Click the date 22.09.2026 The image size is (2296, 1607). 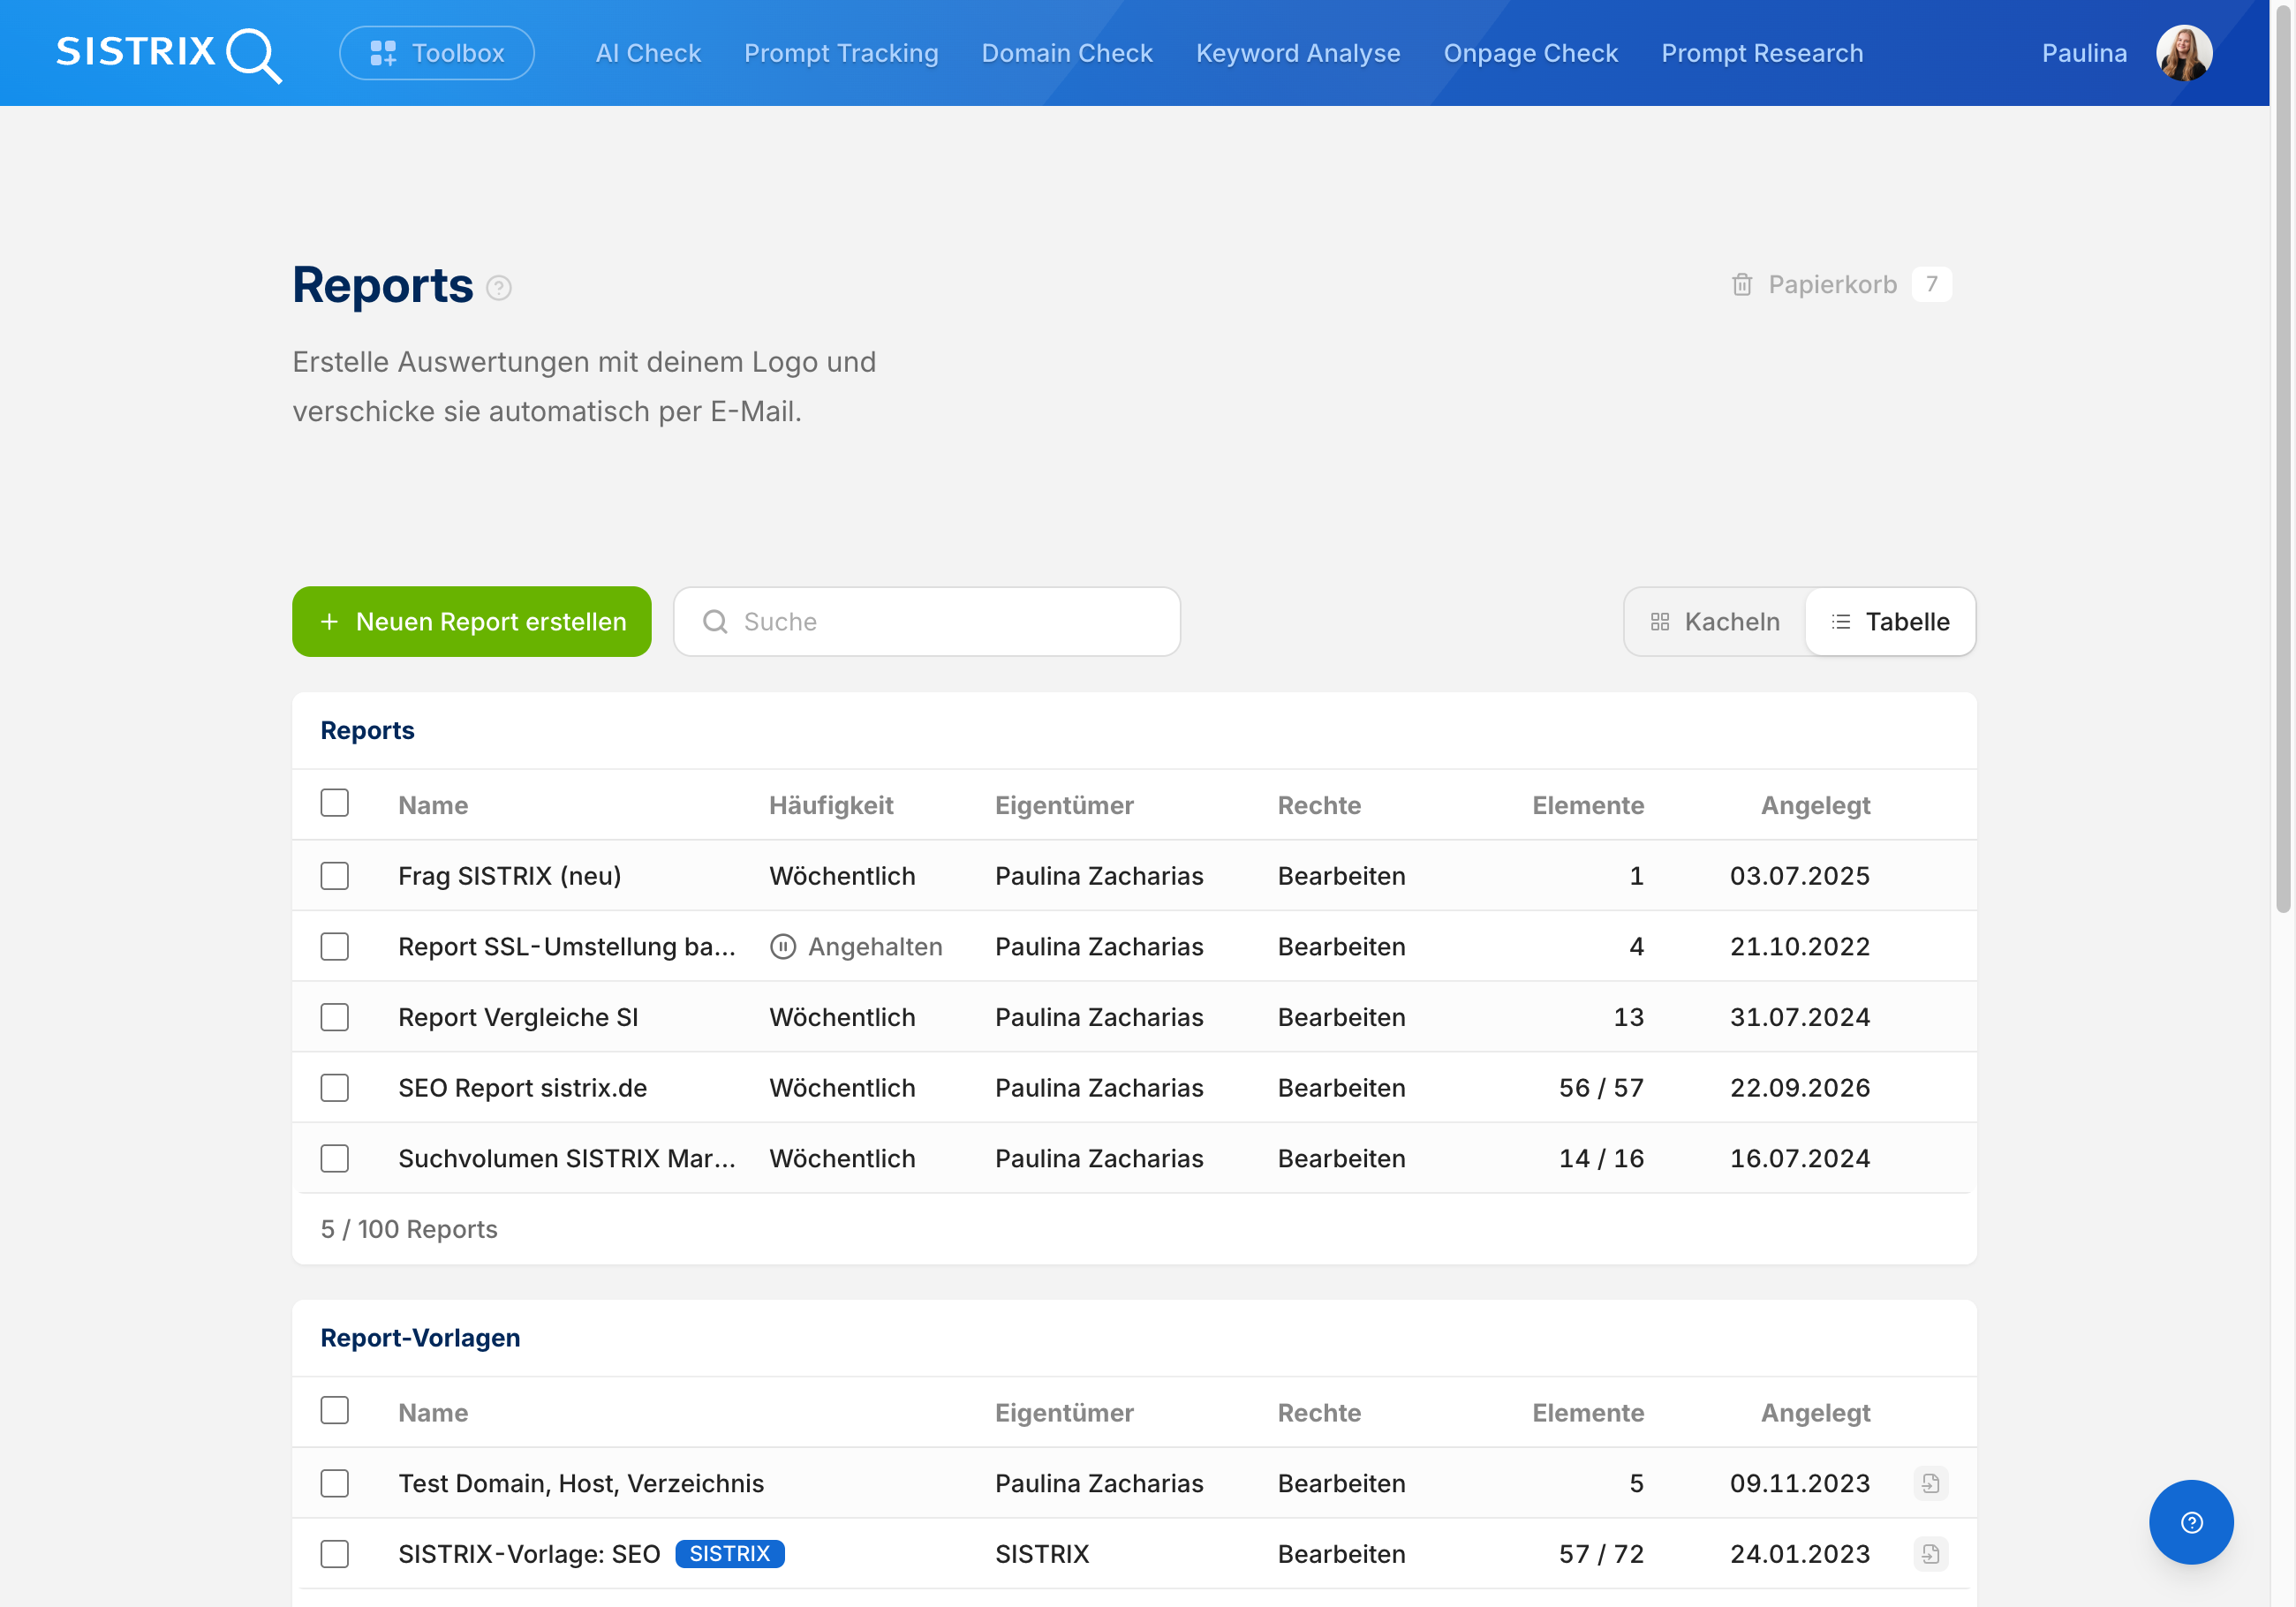1800,1088
